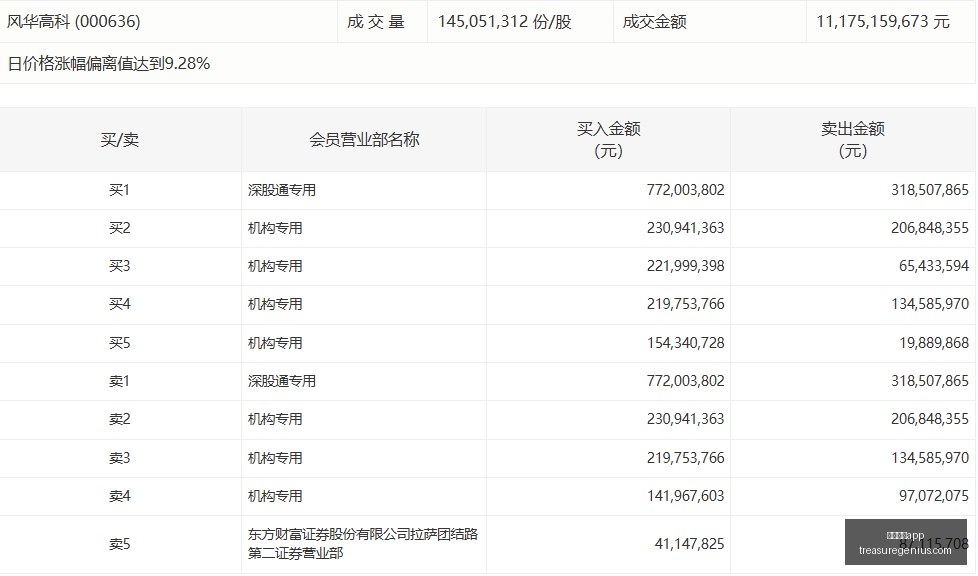The image size is (978, 576).
Task: Click the buy amount 141,967,603
Action: pyautogui.click(x=685, y=496)
